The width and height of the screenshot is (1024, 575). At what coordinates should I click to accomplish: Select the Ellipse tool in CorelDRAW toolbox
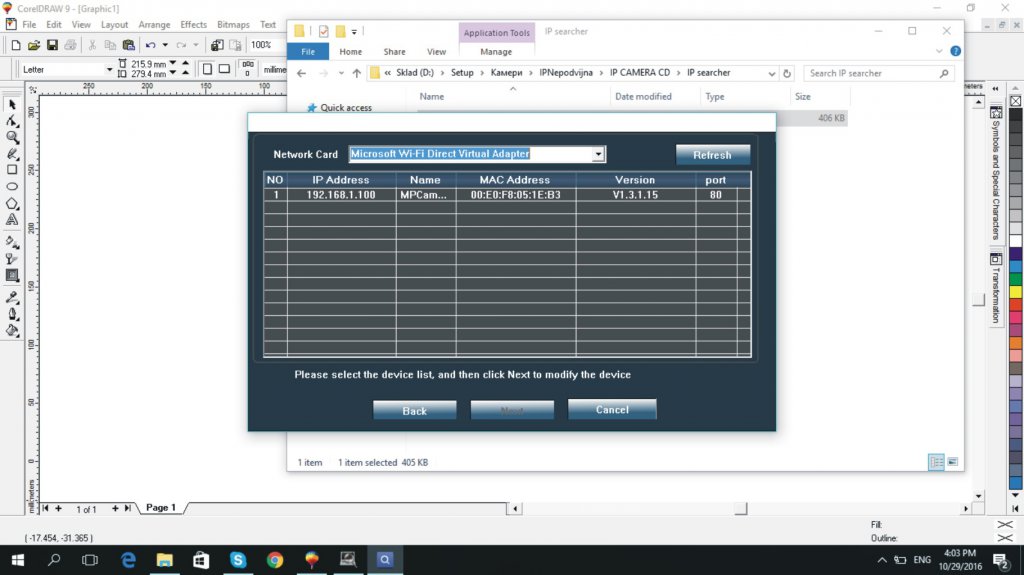12,187
